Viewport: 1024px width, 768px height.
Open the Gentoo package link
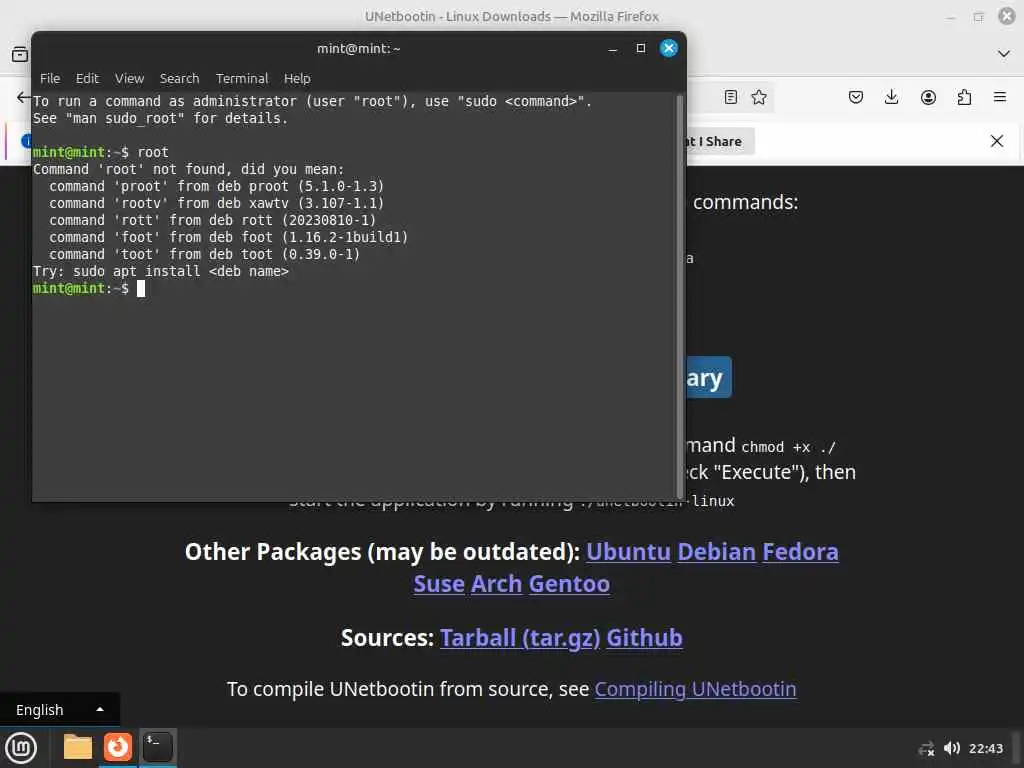point(569,584)
